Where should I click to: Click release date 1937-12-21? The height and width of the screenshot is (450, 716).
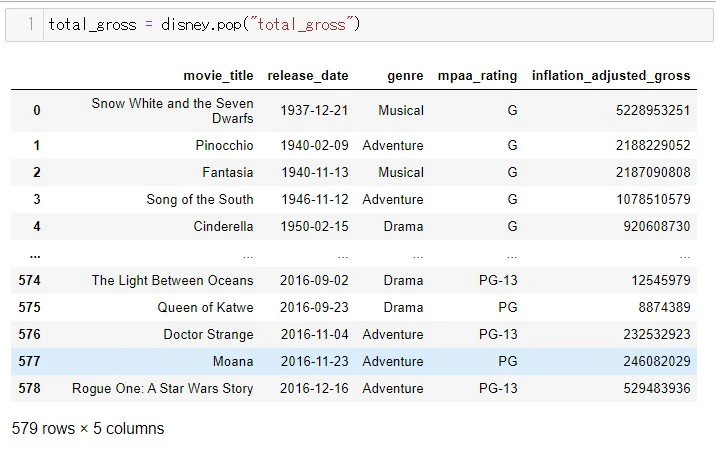click(314, 111)
